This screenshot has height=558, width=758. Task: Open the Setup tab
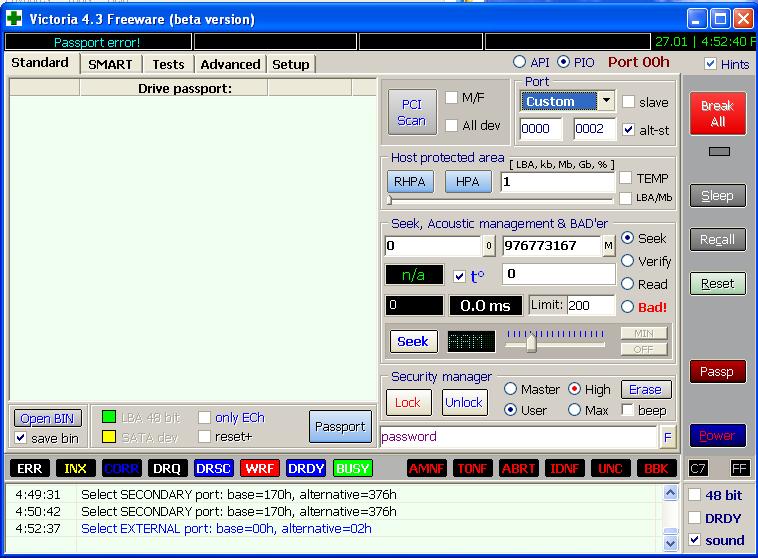(x=291, y=64)
